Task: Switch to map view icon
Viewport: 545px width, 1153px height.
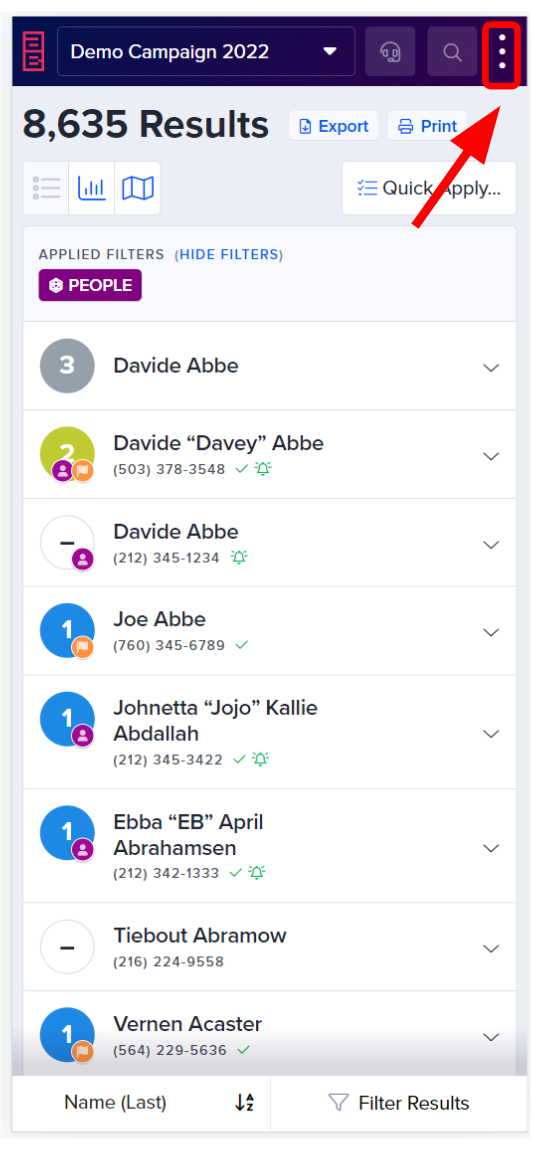Action: coord(138,188)
